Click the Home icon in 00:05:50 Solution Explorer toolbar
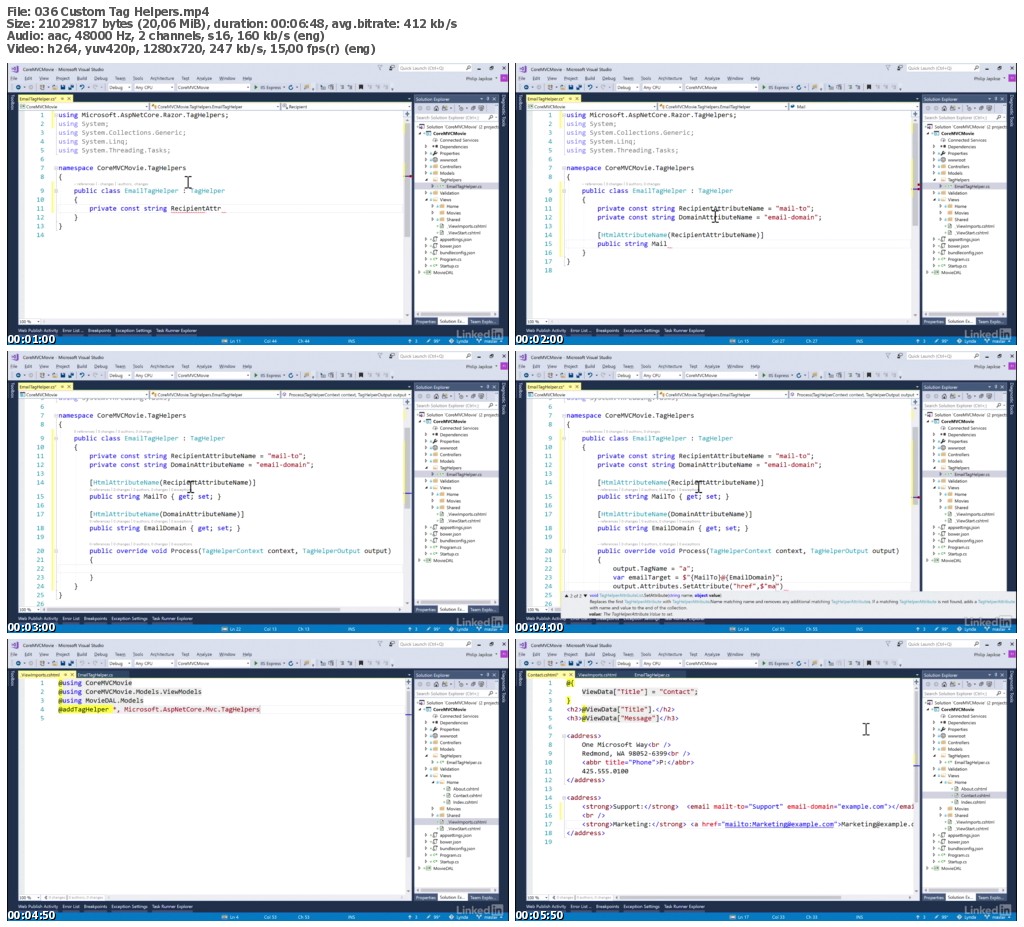Viewport: 1024px width, 927px height. coord(944,684)
